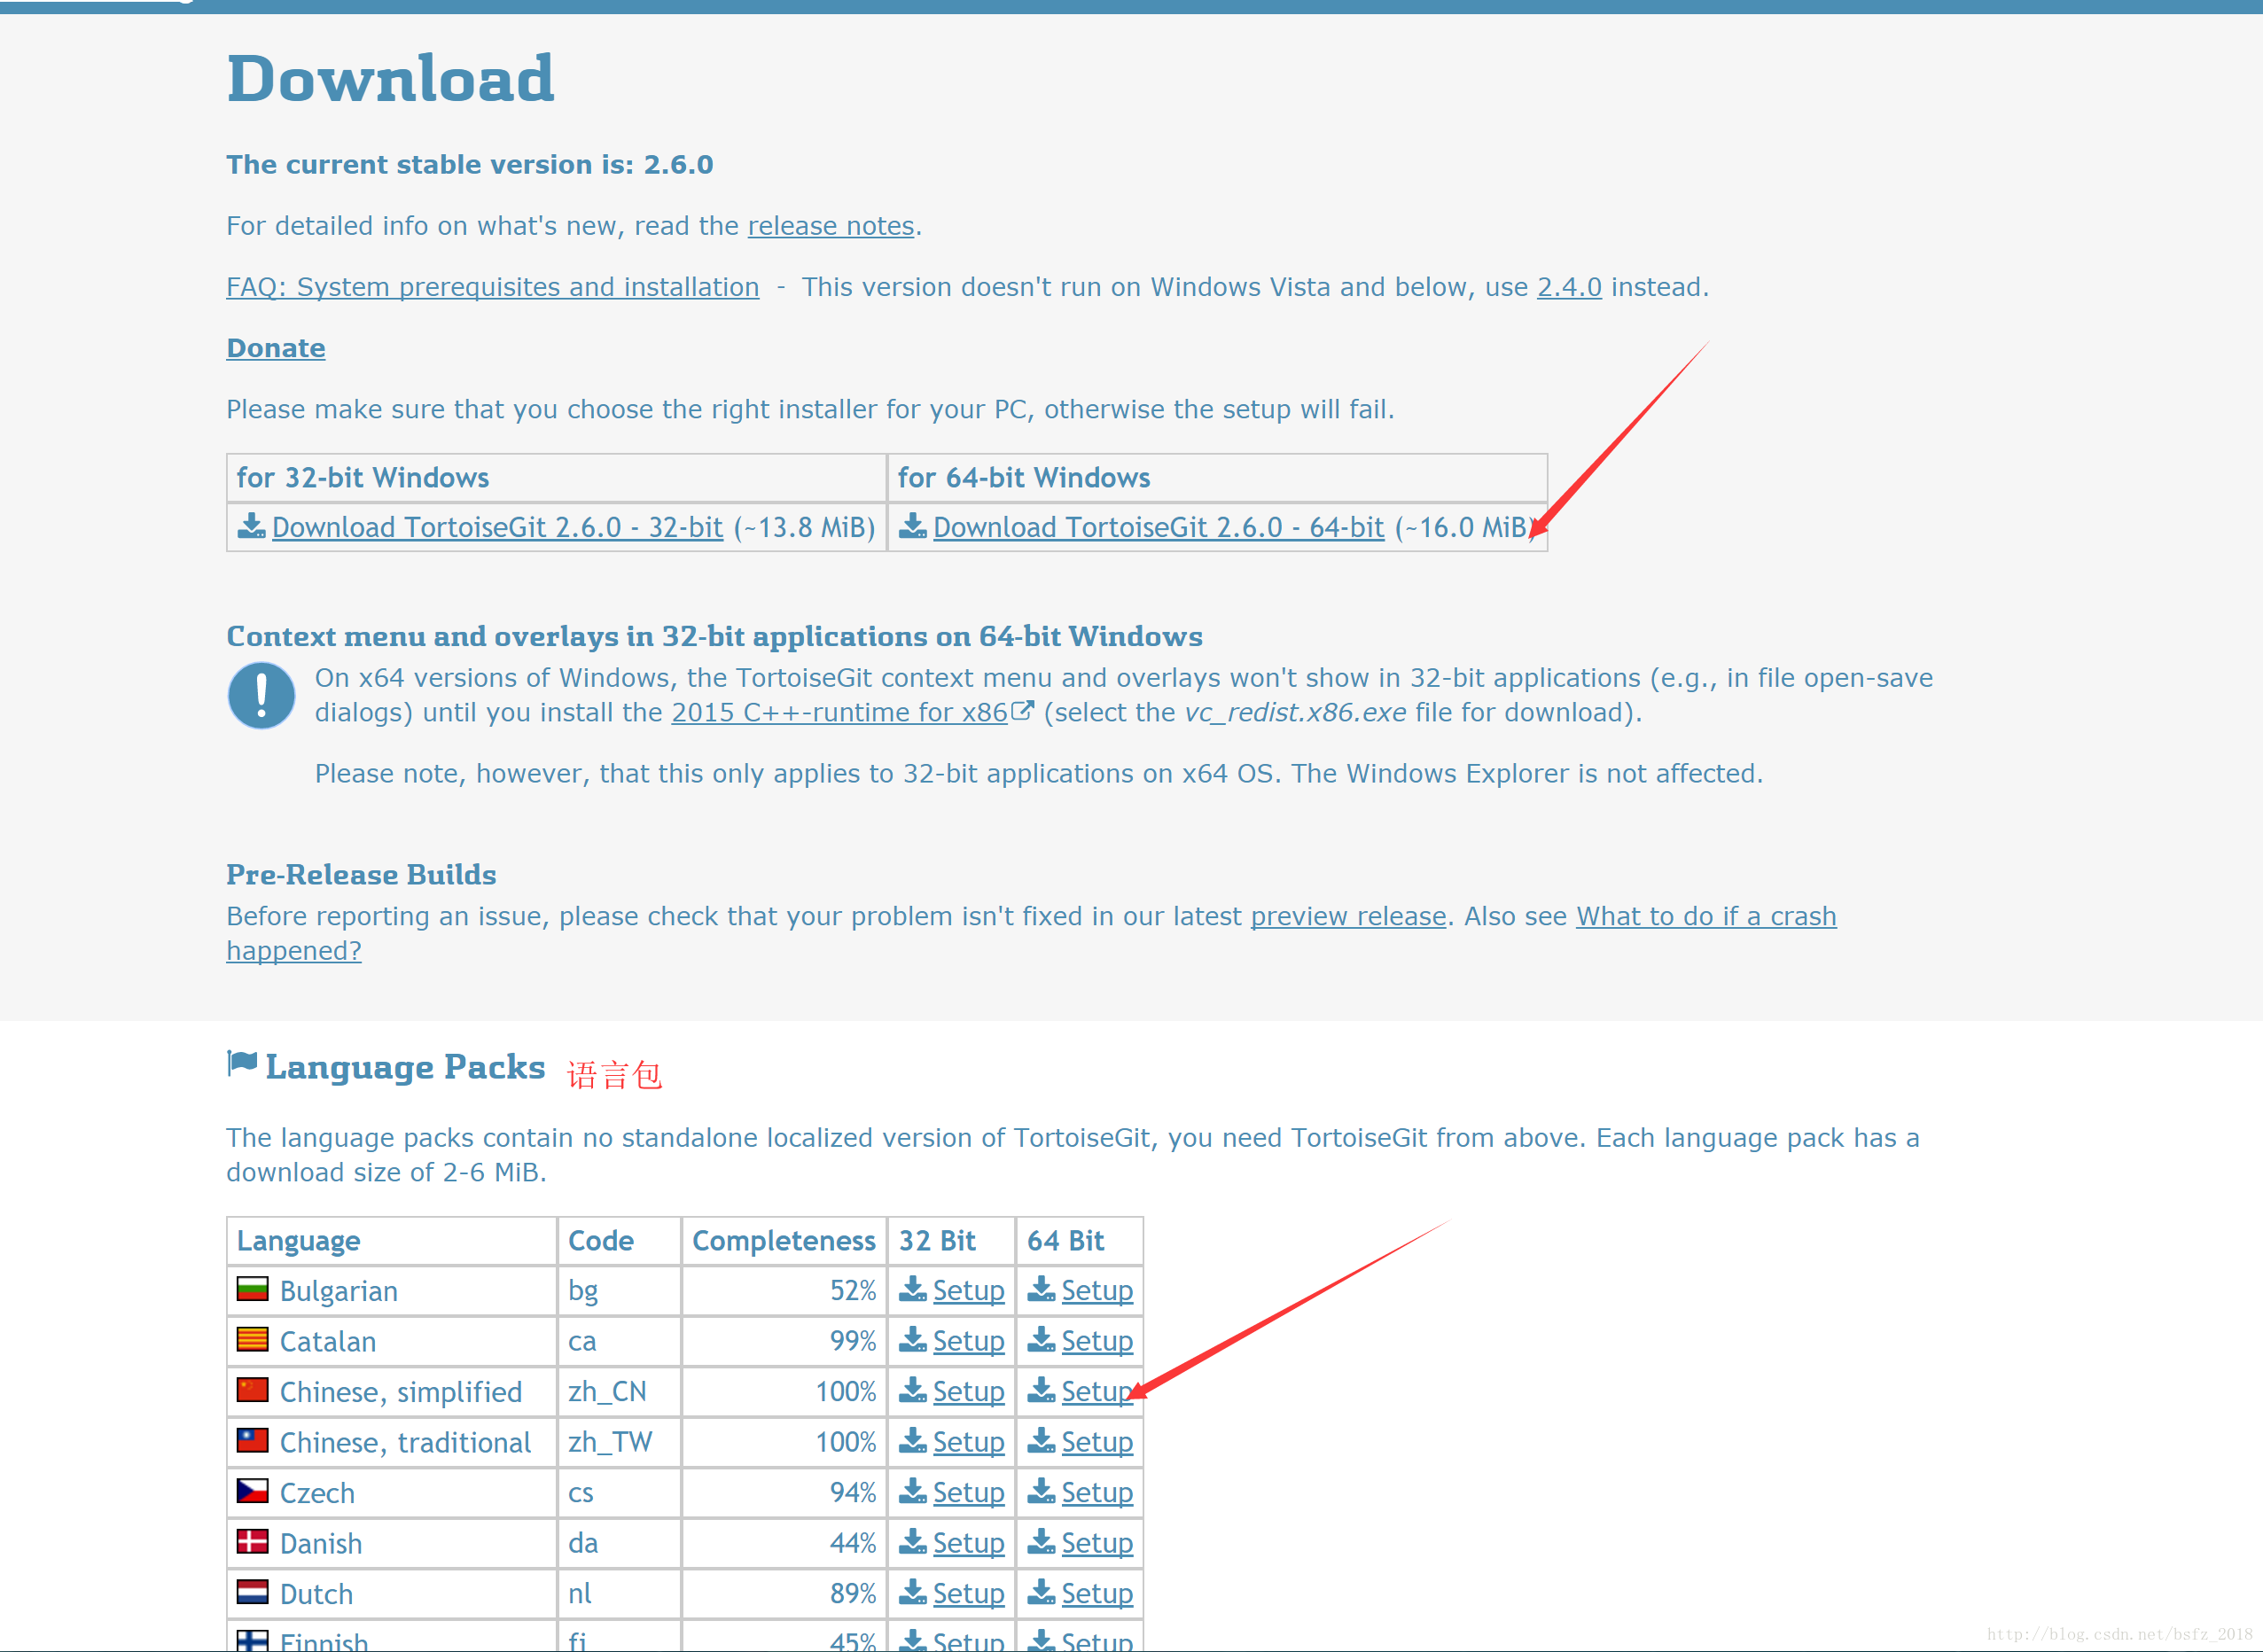Download Catalan 64 Bit Setup
The width and height of the screenshot is (2263, 1652).
[1097, 1341]
